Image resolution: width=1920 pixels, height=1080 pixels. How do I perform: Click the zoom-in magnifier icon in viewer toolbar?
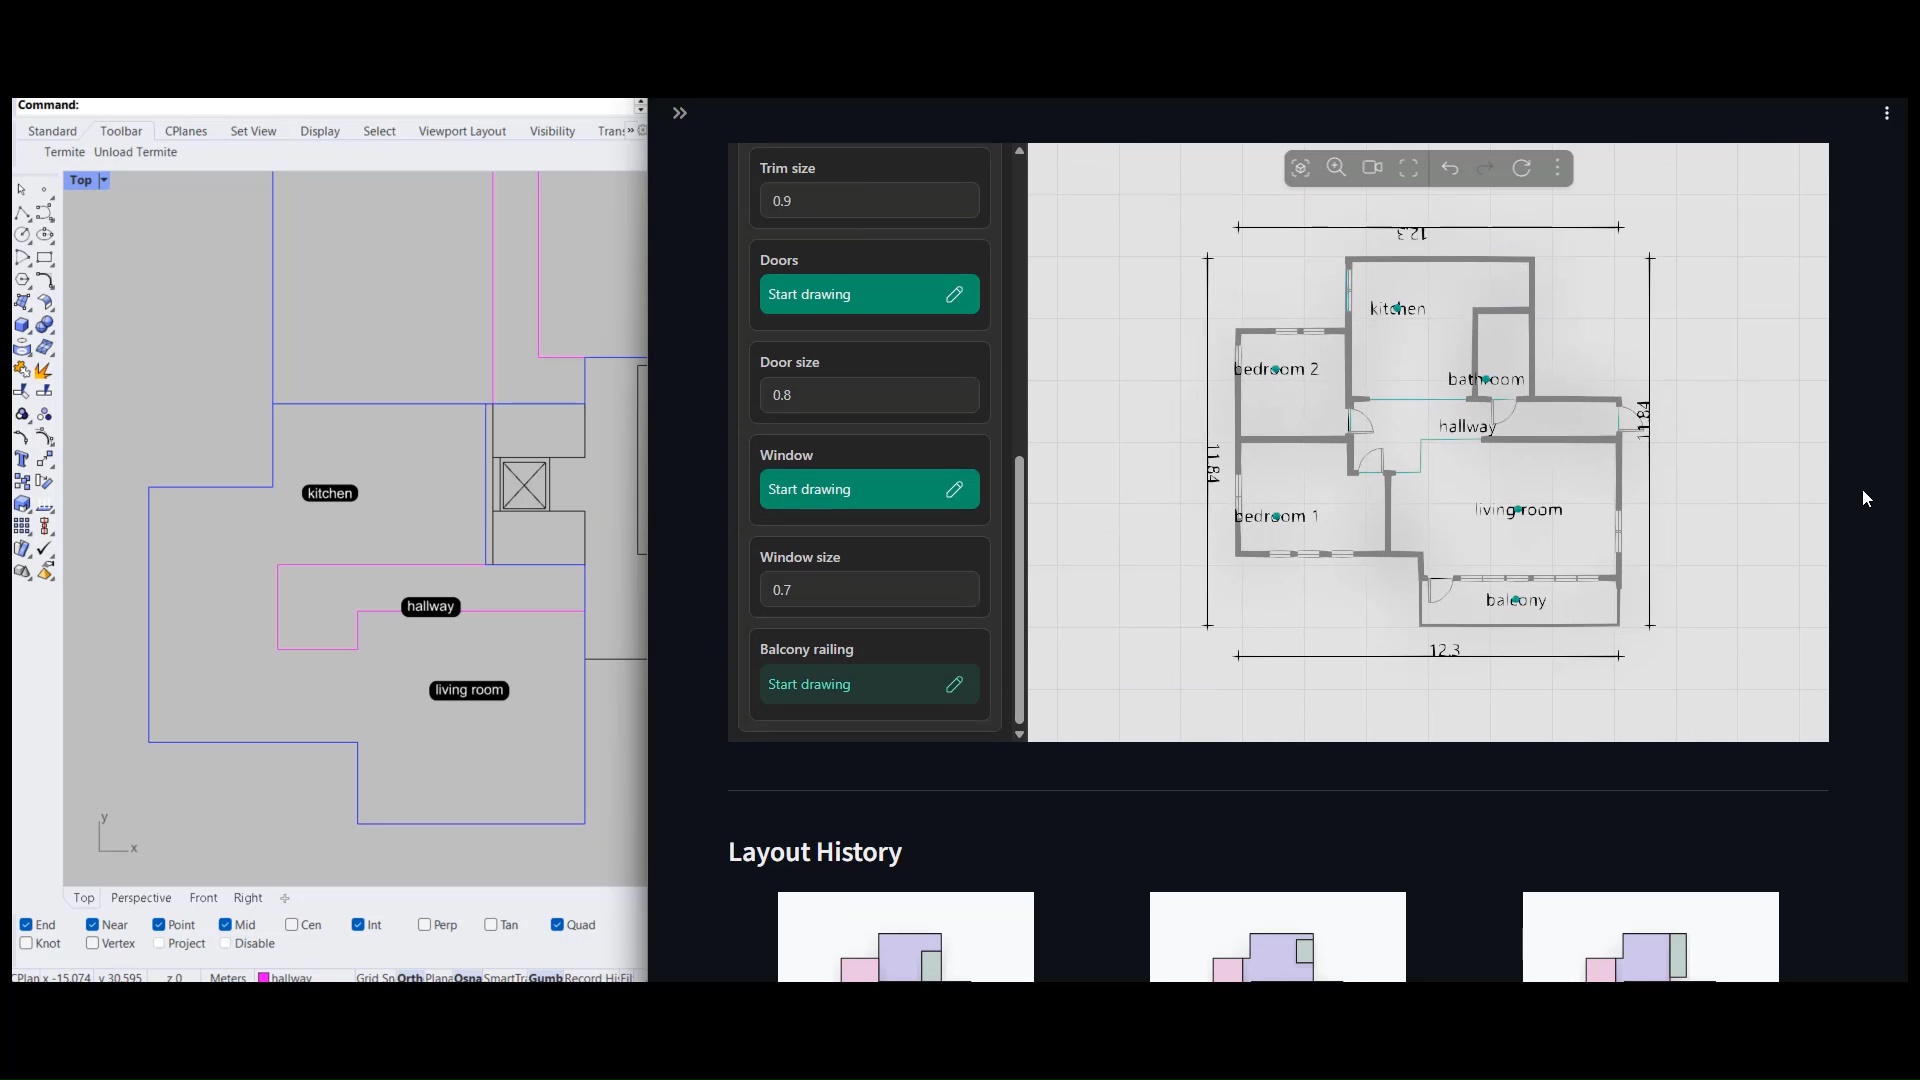tap(1337, 168)
